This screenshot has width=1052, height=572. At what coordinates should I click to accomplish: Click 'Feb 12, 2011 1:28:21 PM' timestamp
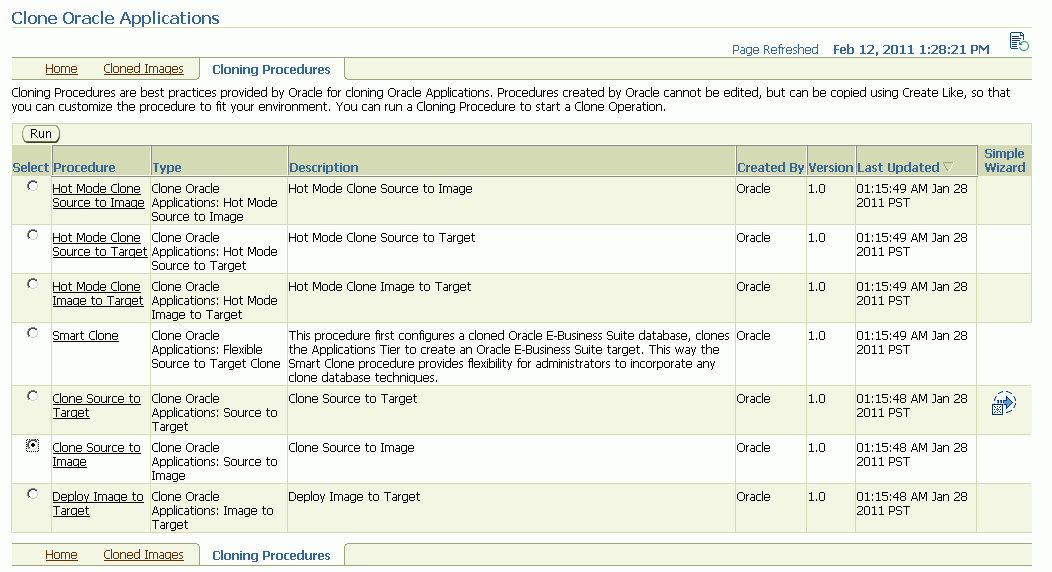pyautogui.click(x=911, y=50)
